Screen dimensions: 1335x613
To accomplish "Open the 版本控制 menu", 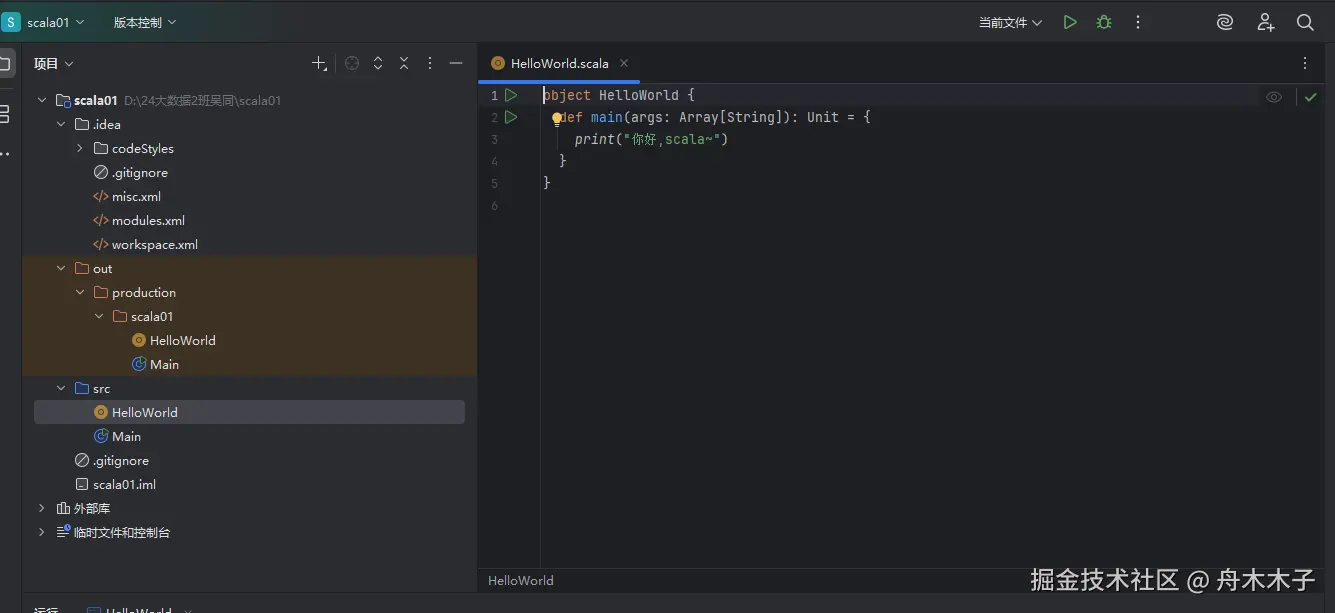I will 144,22.
